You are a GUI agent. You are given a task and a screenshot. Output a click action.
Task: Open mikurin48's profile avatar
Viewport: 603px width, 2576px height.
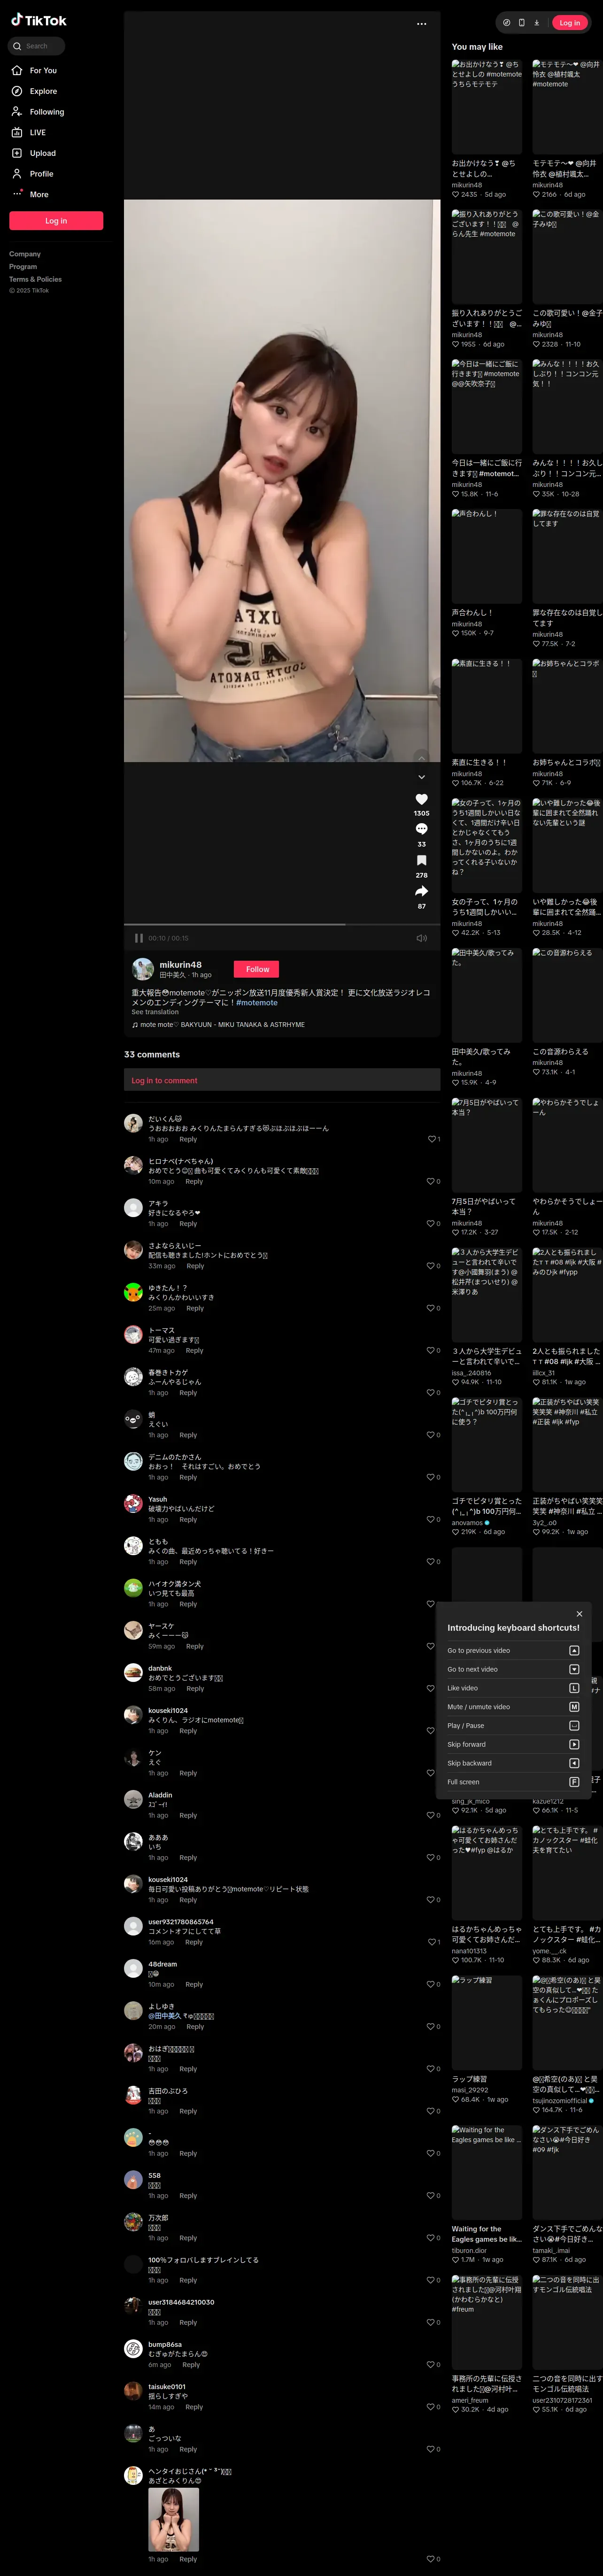click(143, 969)
